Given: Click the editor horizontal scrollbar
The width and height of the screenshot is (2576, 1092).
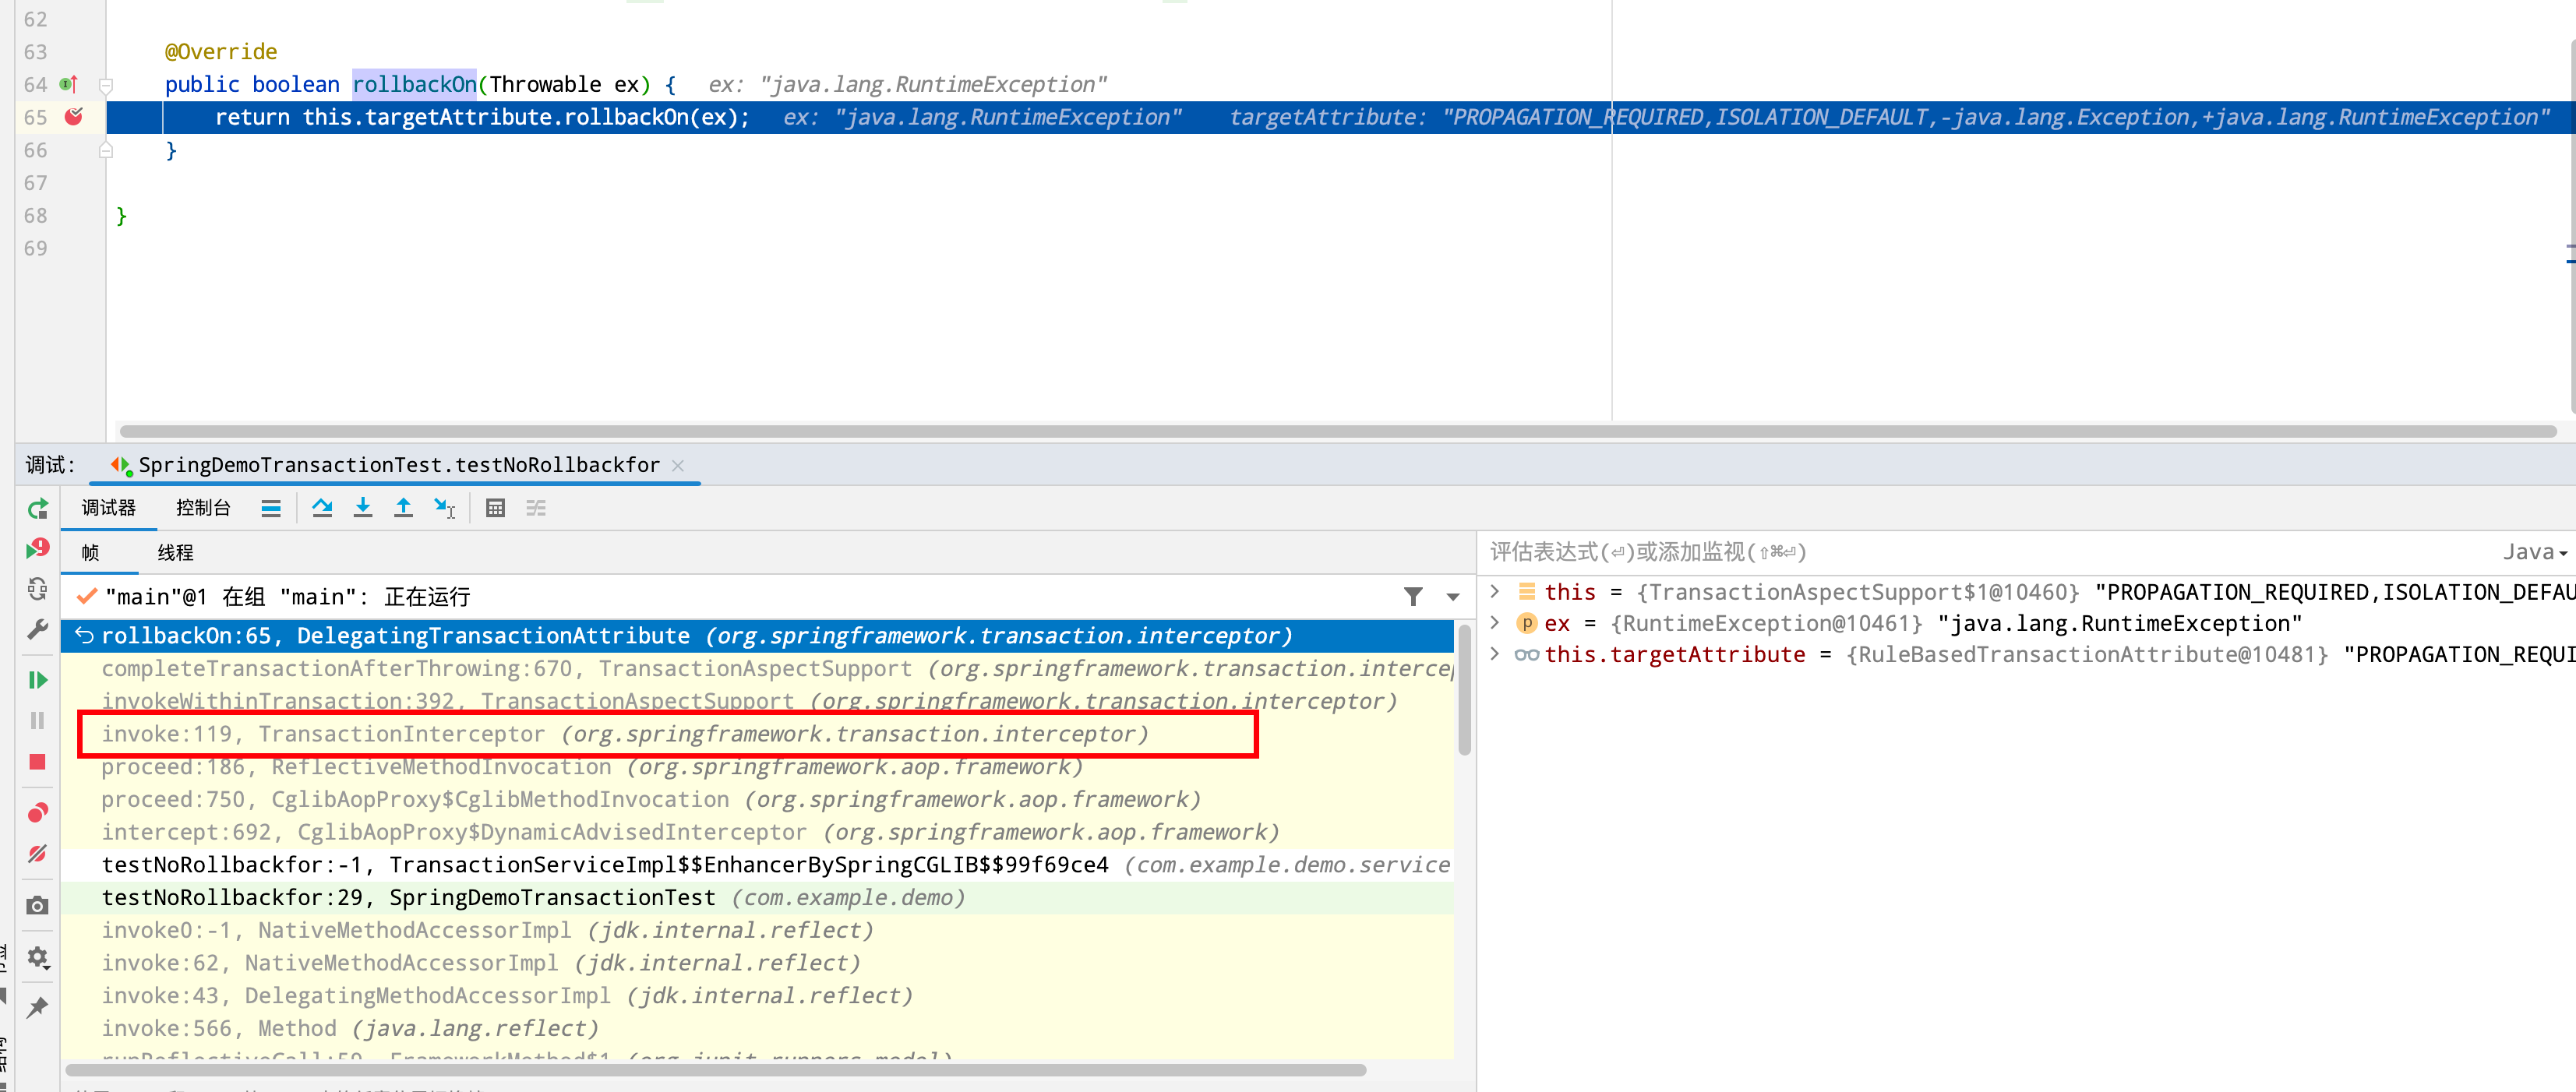Looking at the screenshot, I should pyautogui.click(x=1337, y=432).
